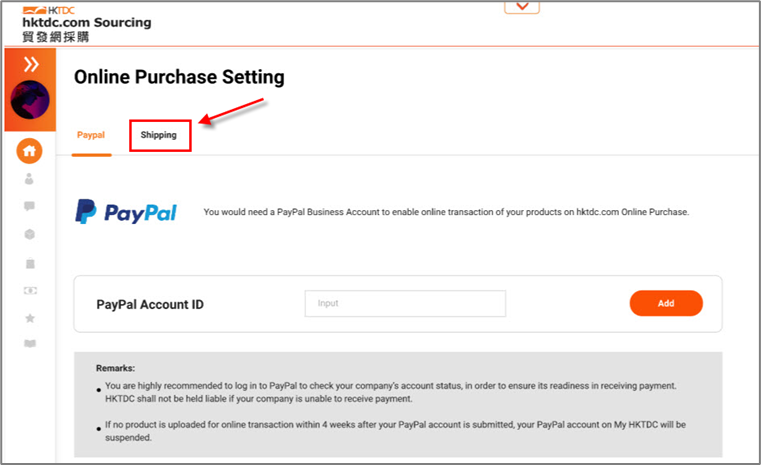Click the Online Purchase Setting heading
The width and height of the screenshot is (761, 465).
point(179,77)
